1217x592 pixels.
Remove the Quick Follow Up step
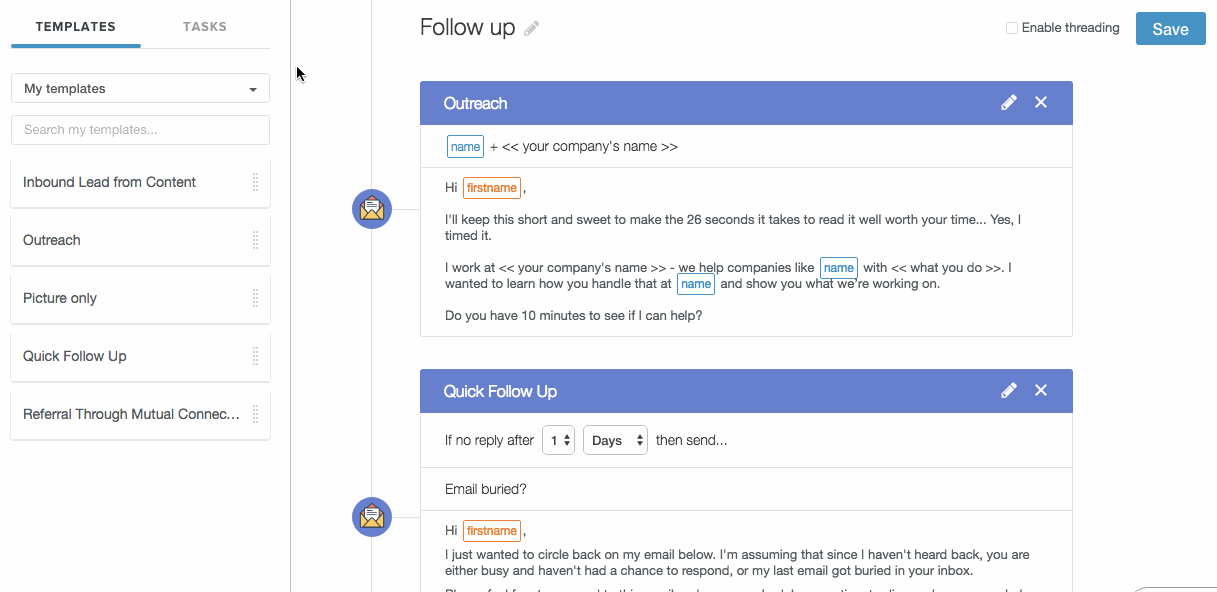click(x=1041, y=391)
